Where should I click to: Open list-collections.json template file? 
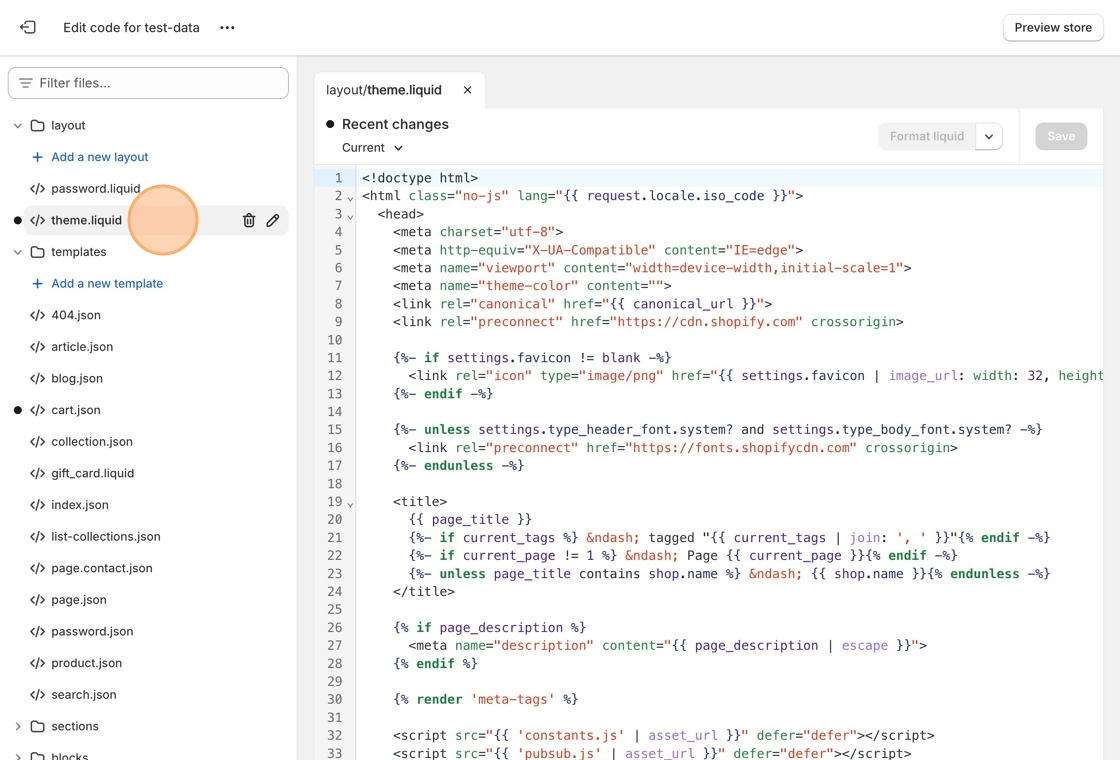[x=106, y=536]
